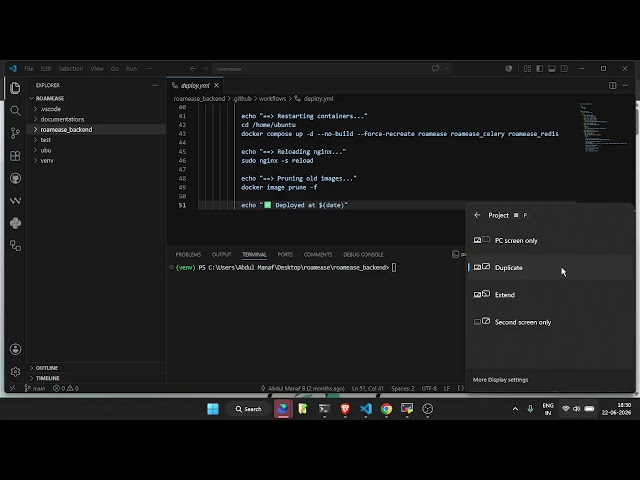Split the editor to the right
The height and width of the screenshot is (480, 640).
click(x=613, y=85)
